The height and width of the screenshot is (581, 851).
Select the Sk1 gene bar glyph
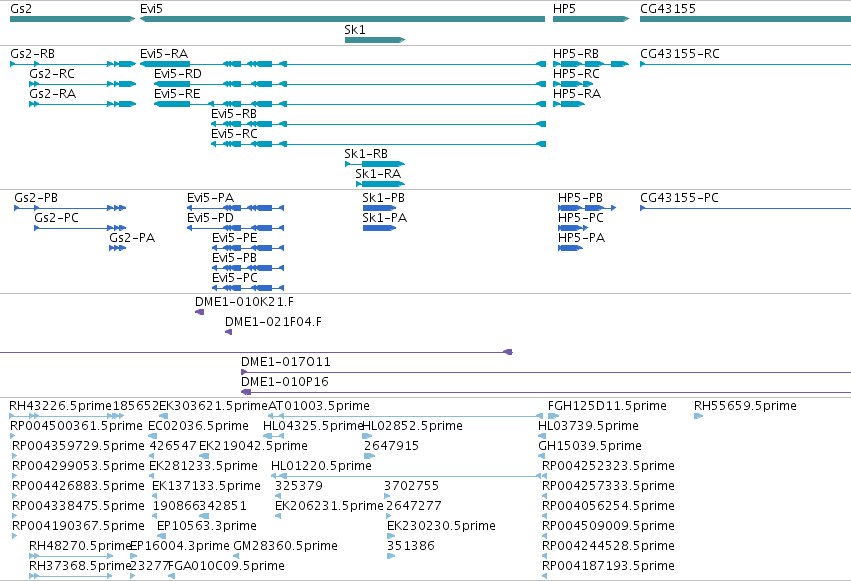[375, 40]
